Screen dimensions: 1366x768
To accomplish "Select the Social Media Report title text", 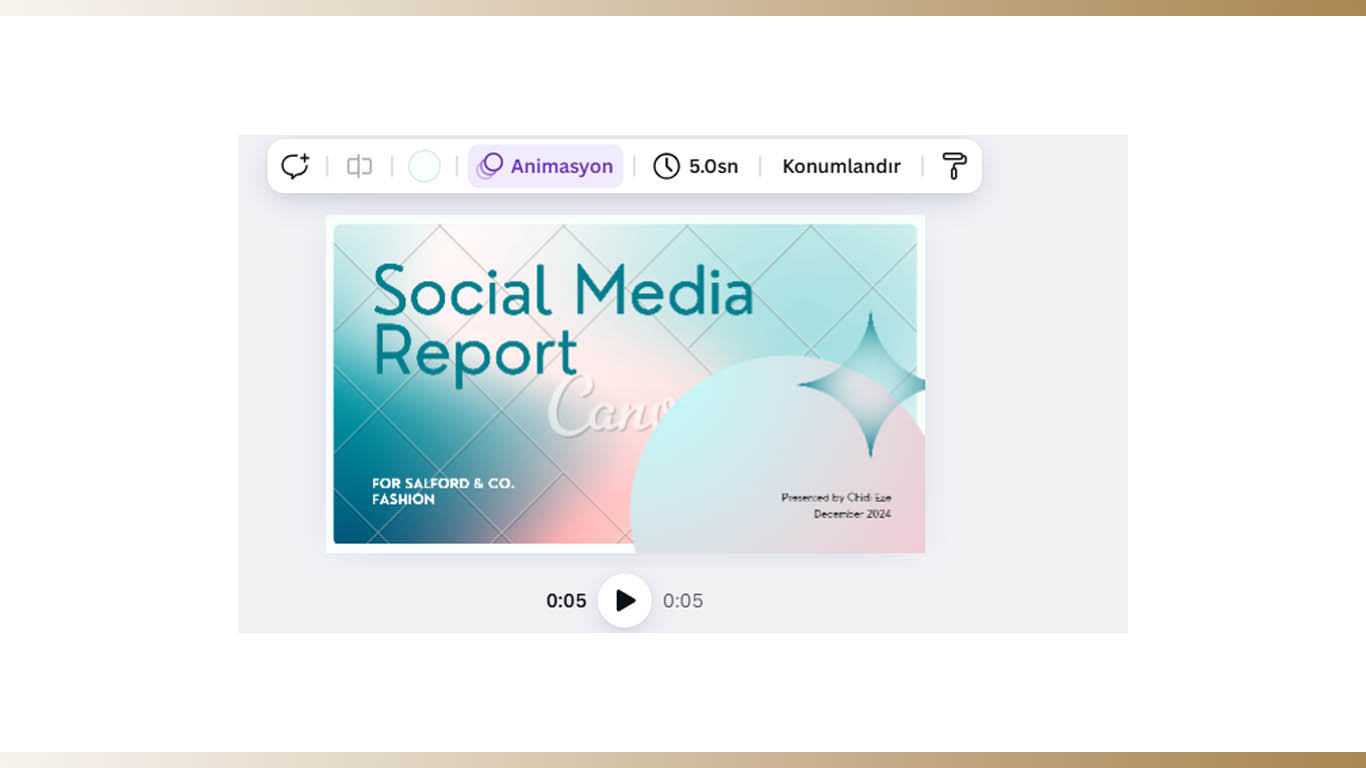I will point(560,322).
